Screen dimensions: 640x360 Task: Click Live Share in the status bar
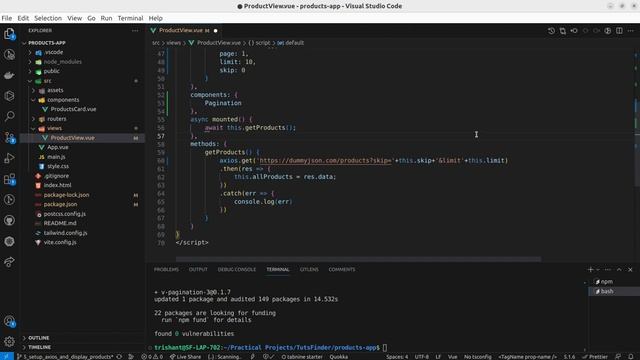[185, 357]
